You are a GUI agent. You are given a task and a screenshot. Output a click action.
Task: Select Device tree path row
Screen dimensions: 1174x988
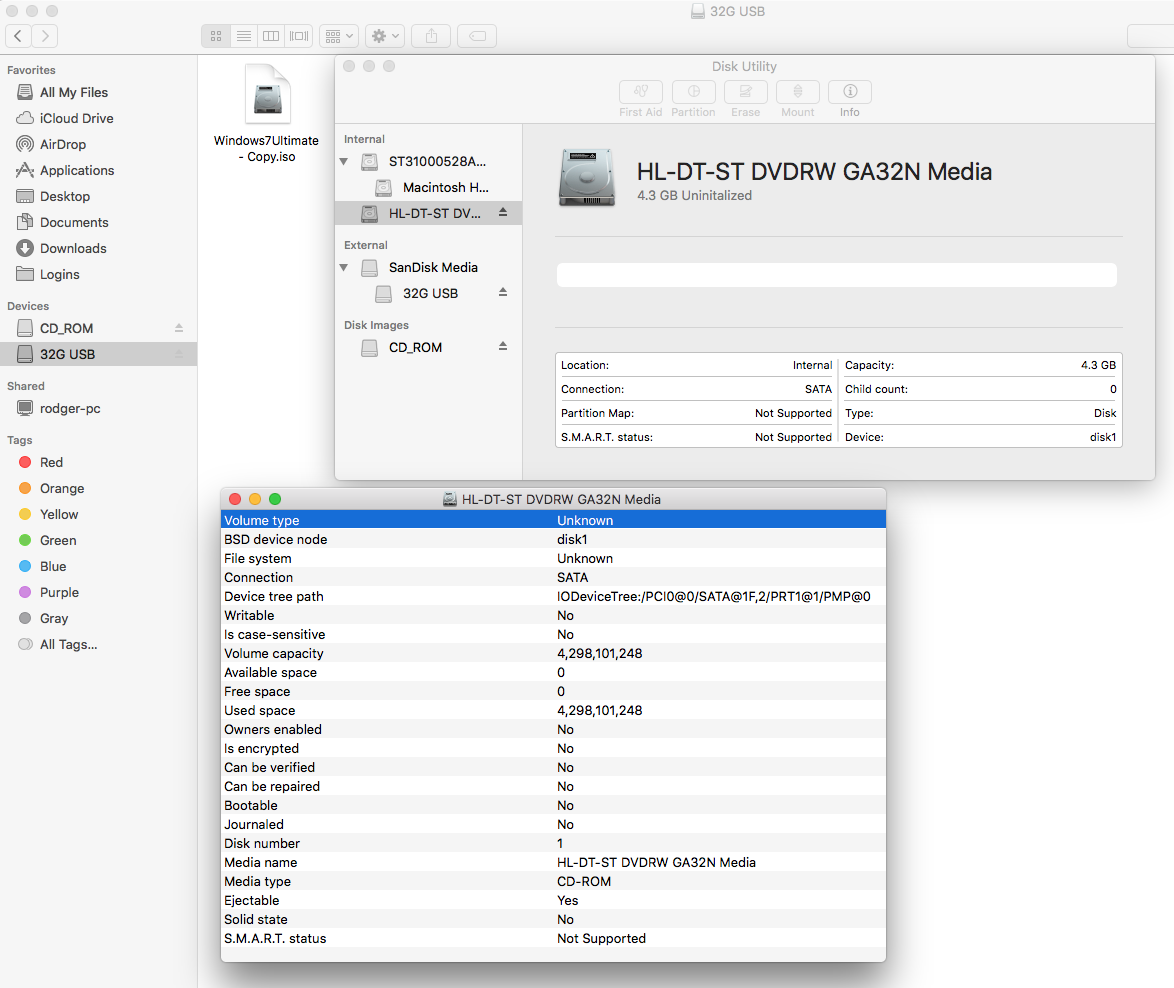(553, 597)
